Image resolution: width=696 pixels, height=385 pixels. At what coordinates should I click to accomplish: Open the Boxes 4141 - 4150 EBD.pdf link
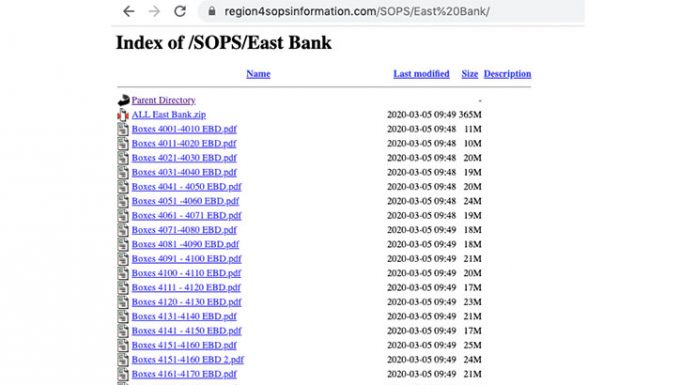pos(186,331)
